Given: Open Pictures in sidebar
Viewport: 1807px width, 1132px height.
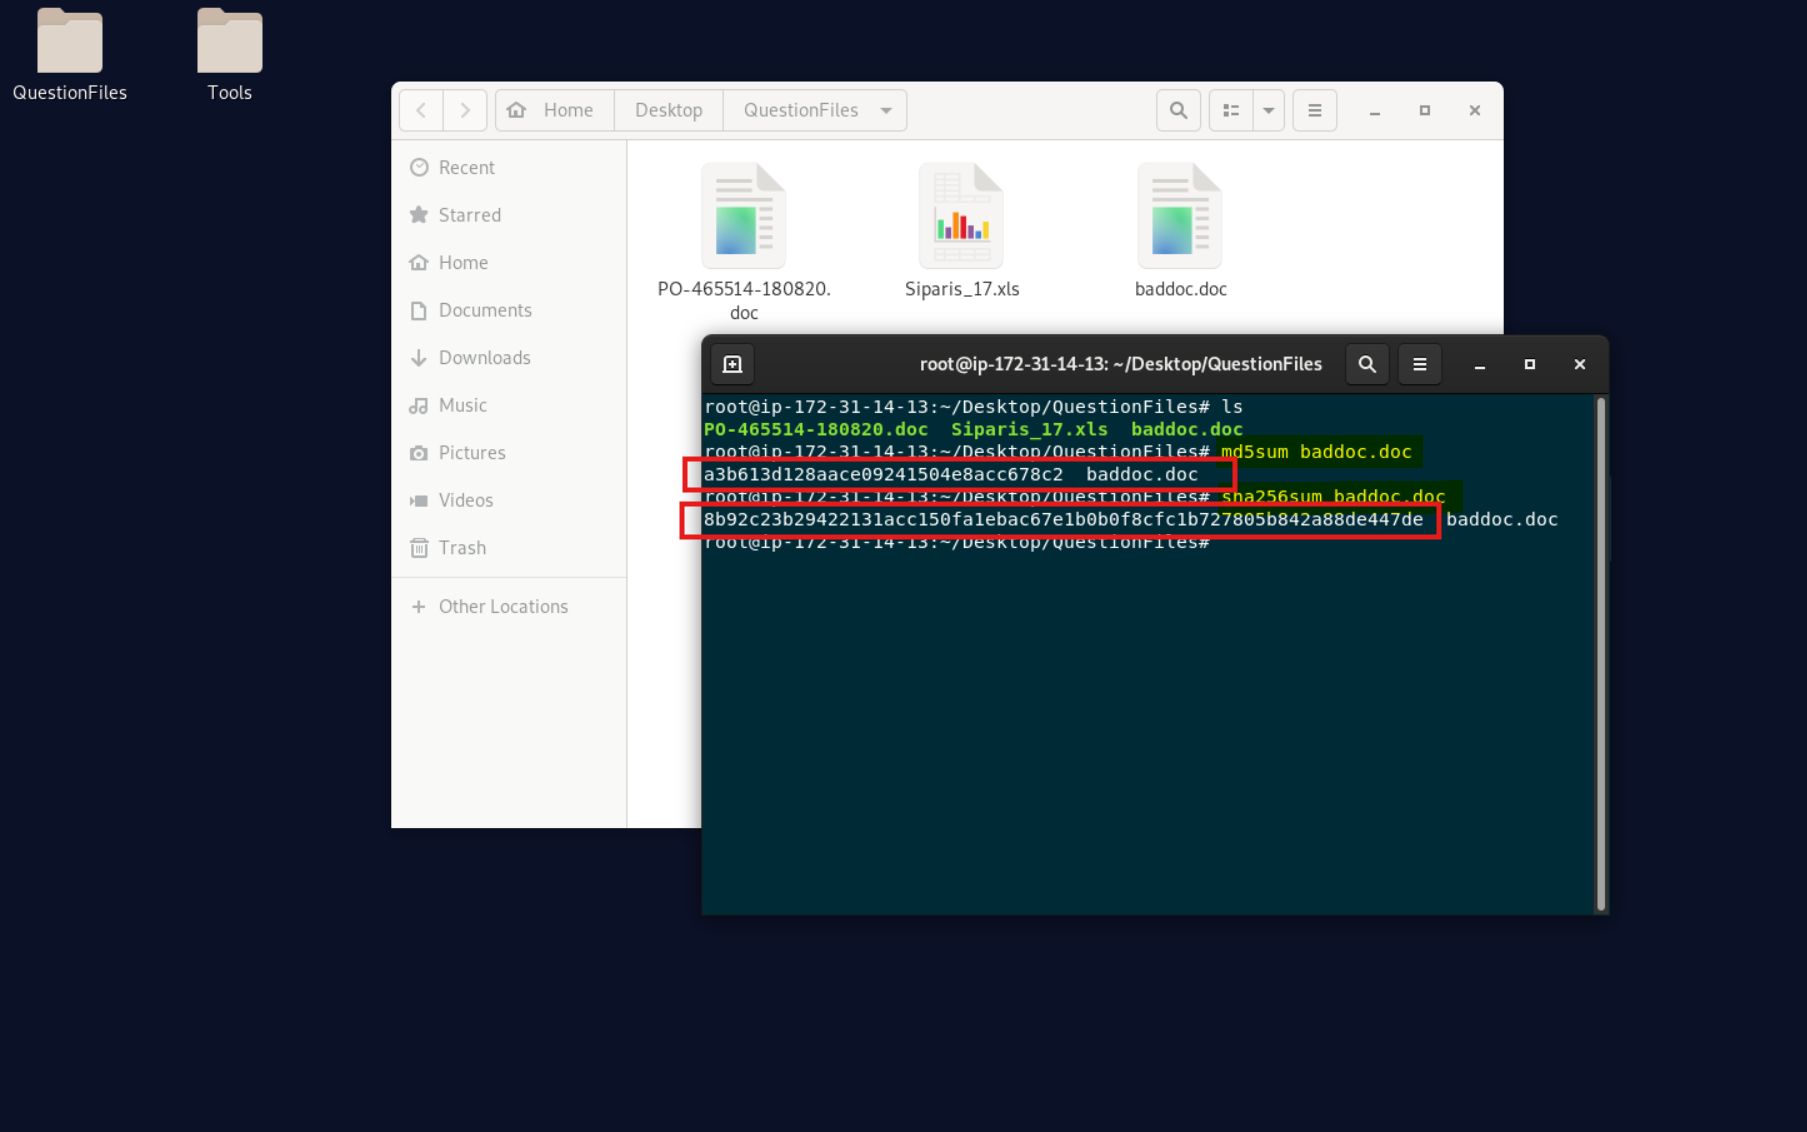Looking at the screenshot, I should click(x=509, y=452).
